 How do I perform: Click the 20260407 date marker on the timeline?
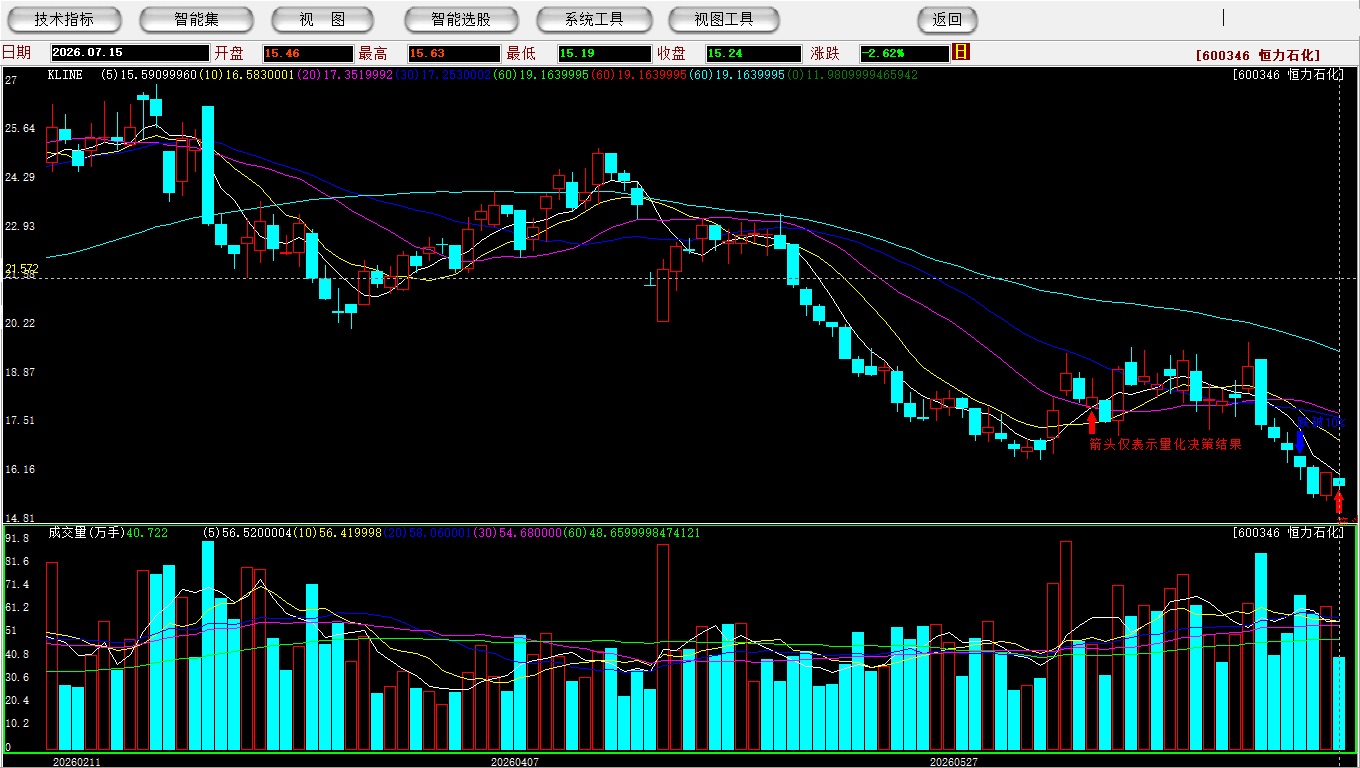pos(515,761)
